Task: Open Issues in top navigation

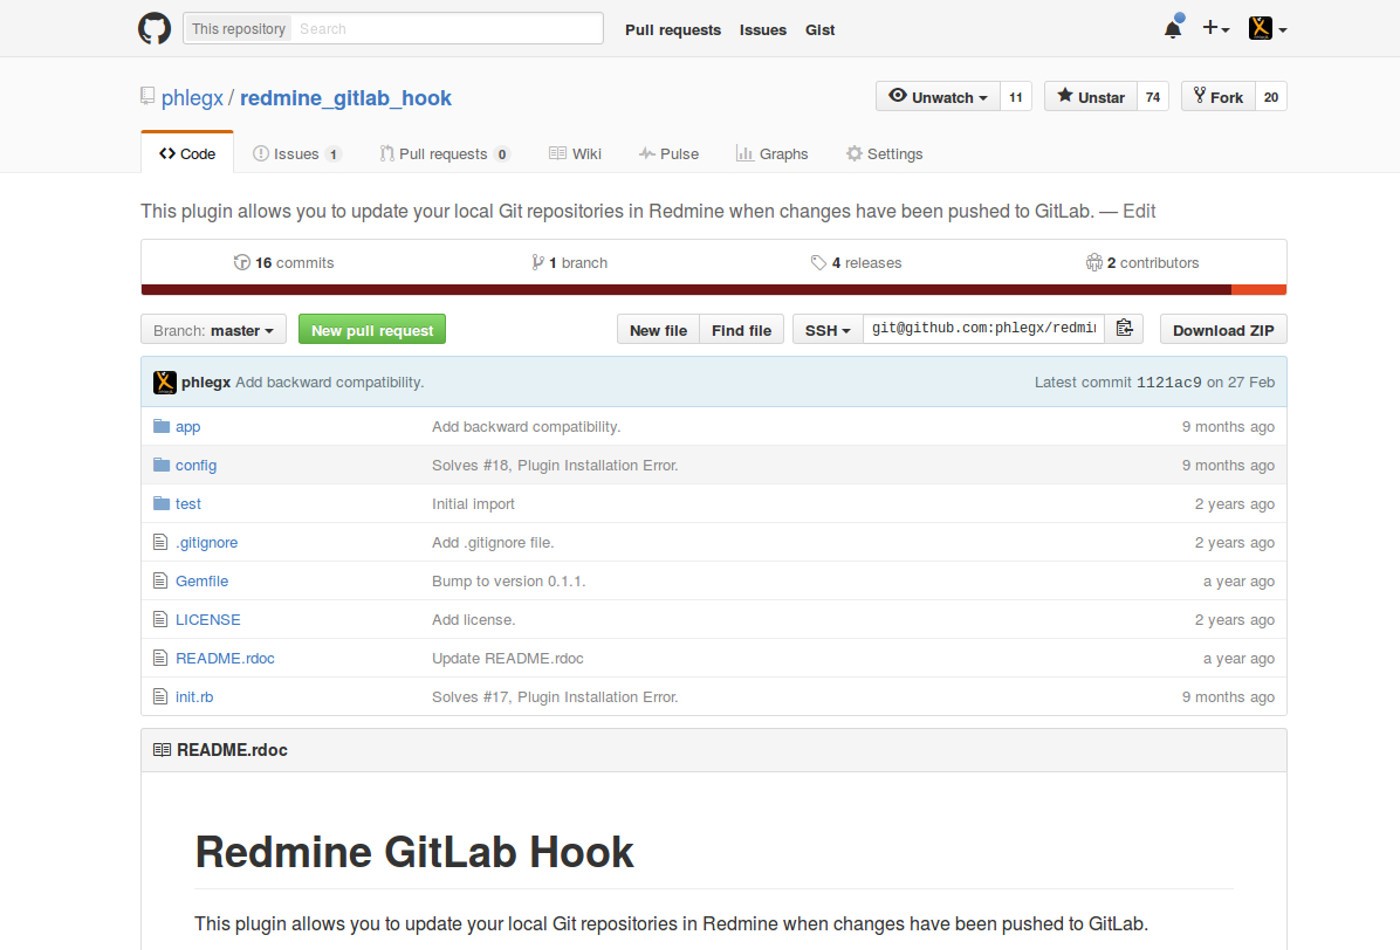Action: point(763,29)
